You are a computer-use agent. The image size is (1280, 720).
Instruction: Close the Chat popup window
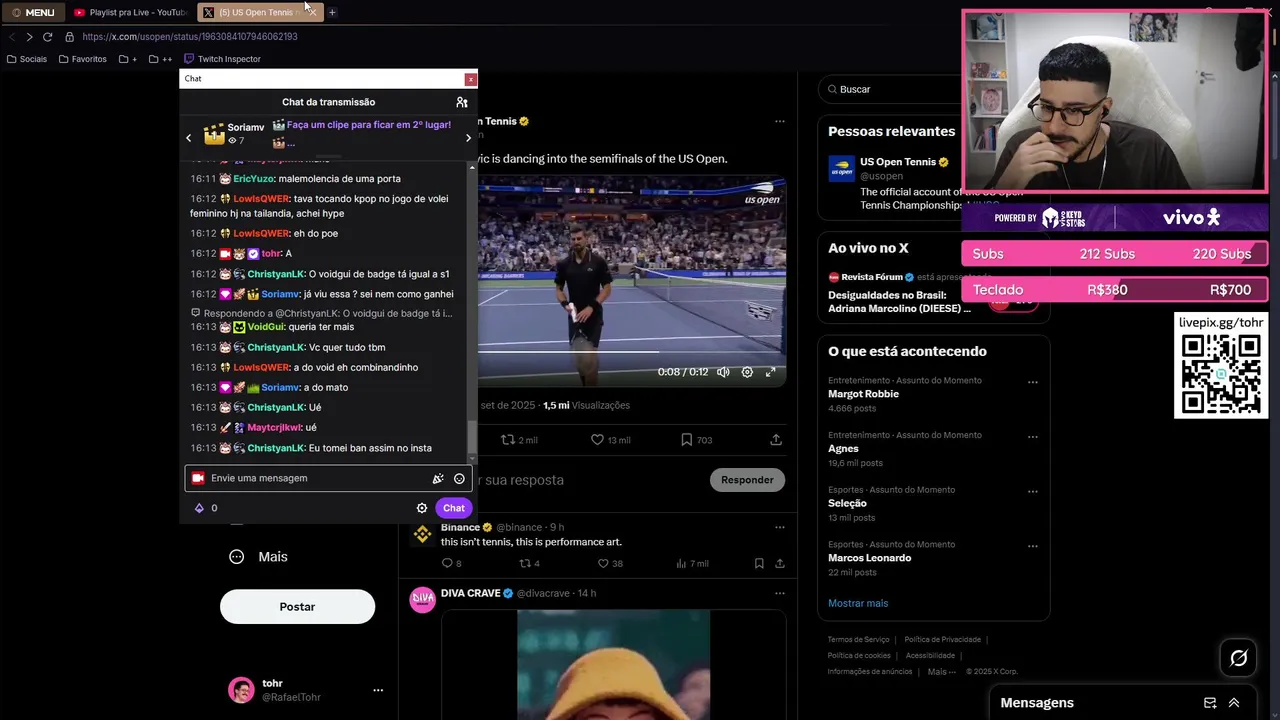pyautogui.click(x=470, y=79)
